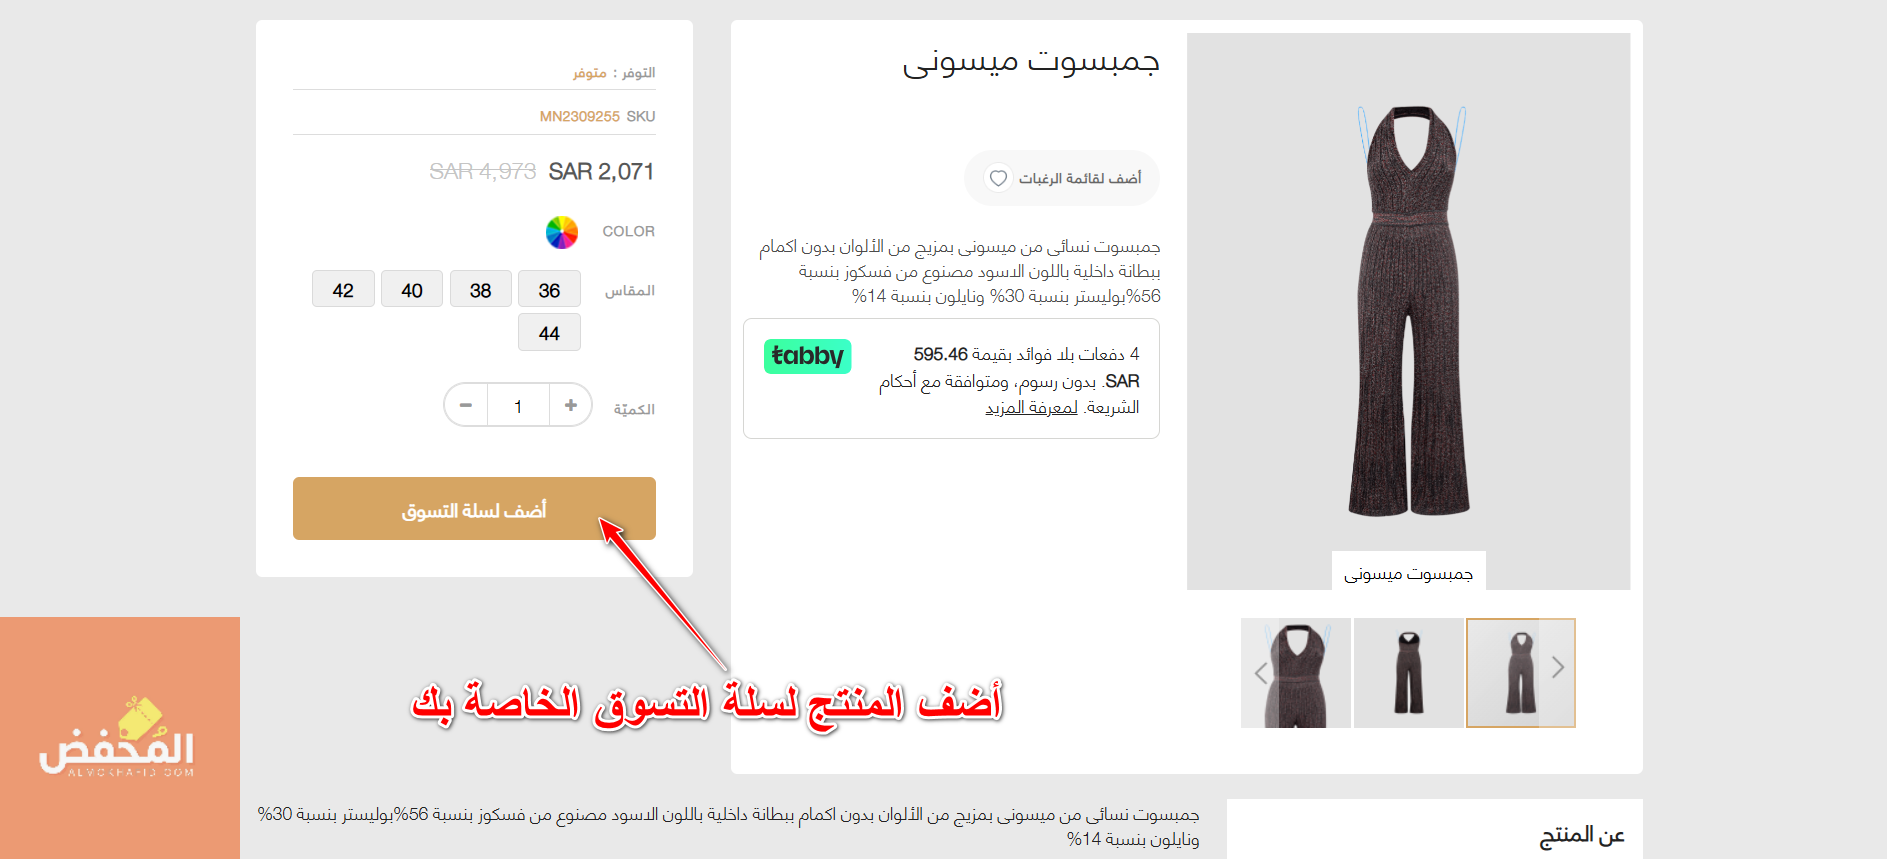The height and width of the screenshot is (859, 1887).
Task: Click the image caption 'جمبسوت ميسونى'
Action: 1408,573
